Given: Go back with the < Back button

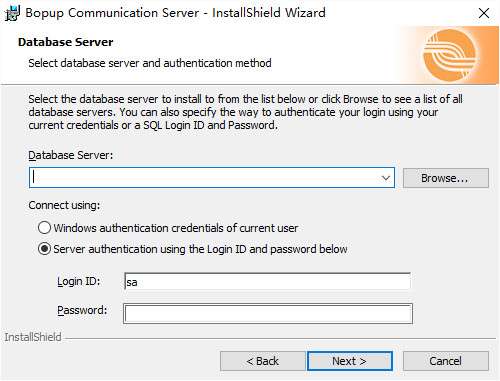Looking at the screenshot, I should [262, 361].
